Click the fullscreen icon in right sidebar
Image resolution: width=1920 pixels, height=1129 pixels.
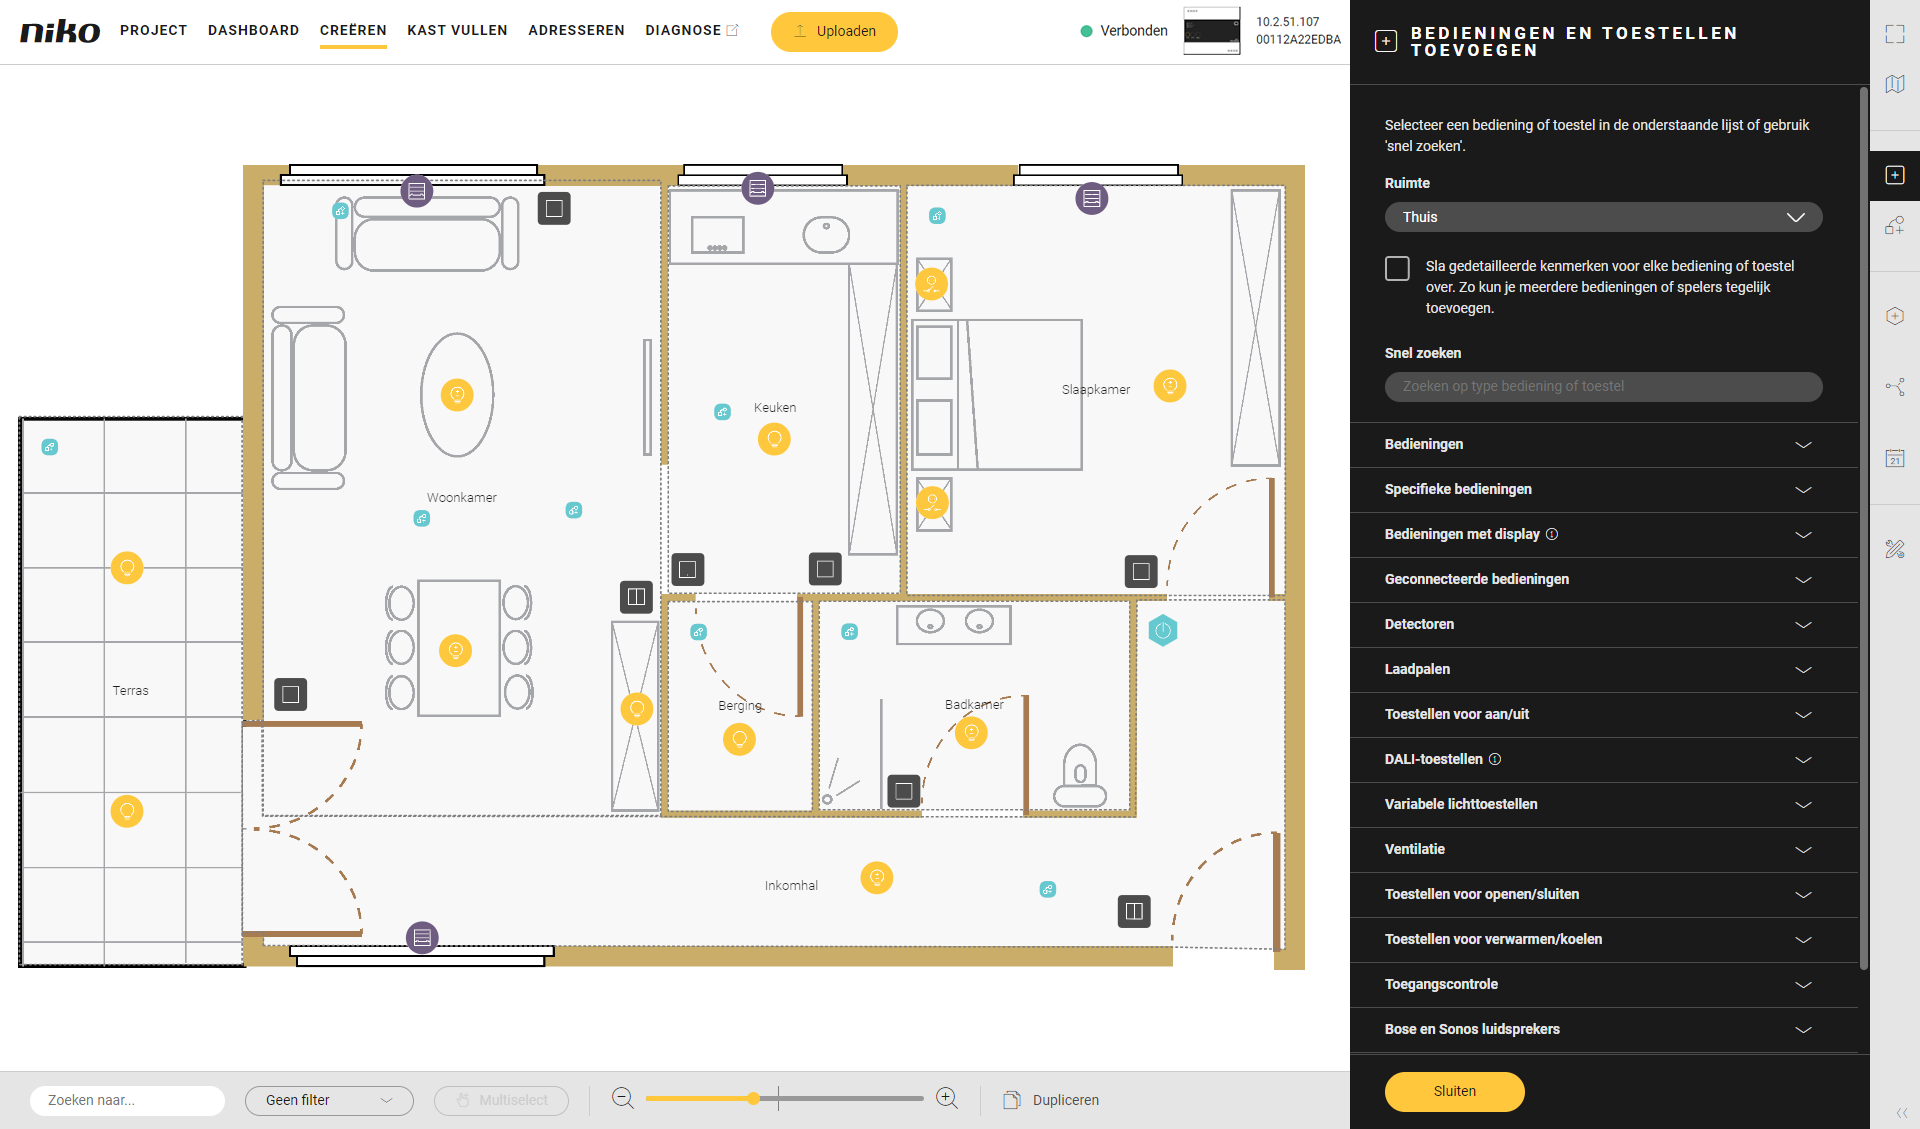click(x=1894, y=34)
